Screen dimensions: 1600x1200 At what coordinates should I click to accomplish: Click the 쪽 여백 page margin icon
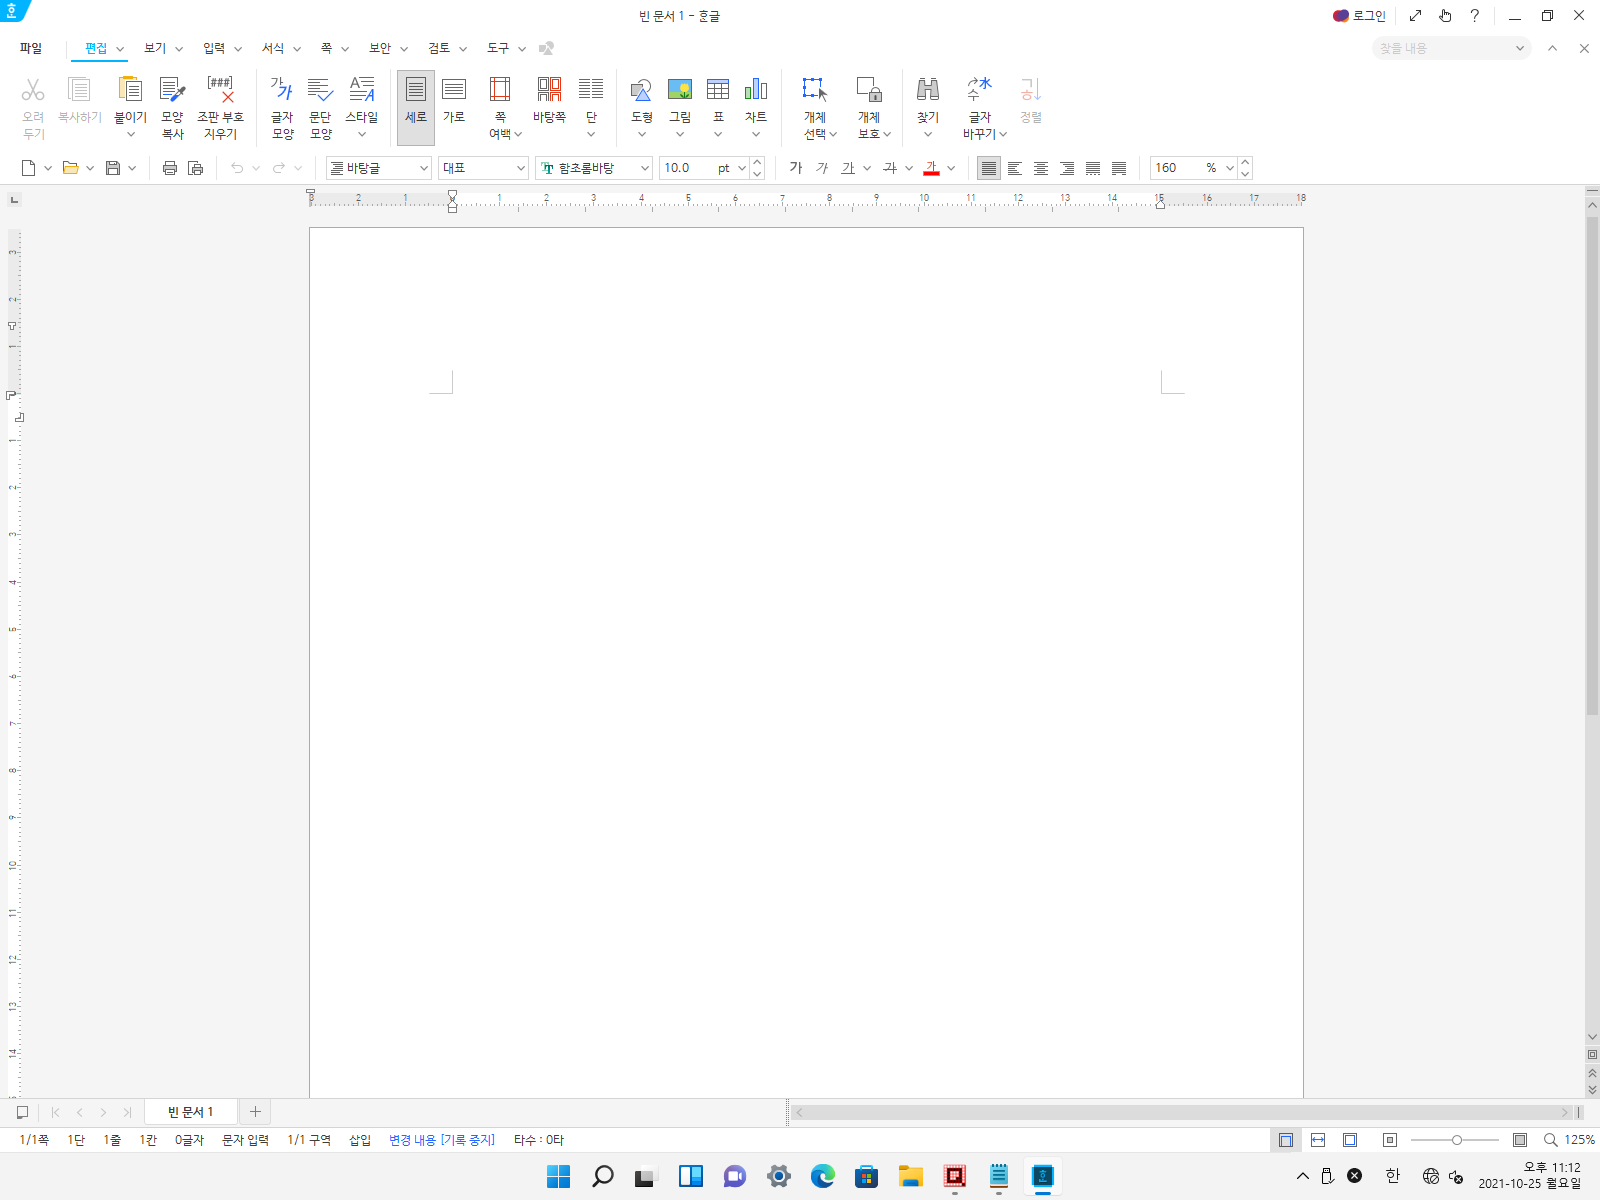pyautogui.click(x=500, y=90)
